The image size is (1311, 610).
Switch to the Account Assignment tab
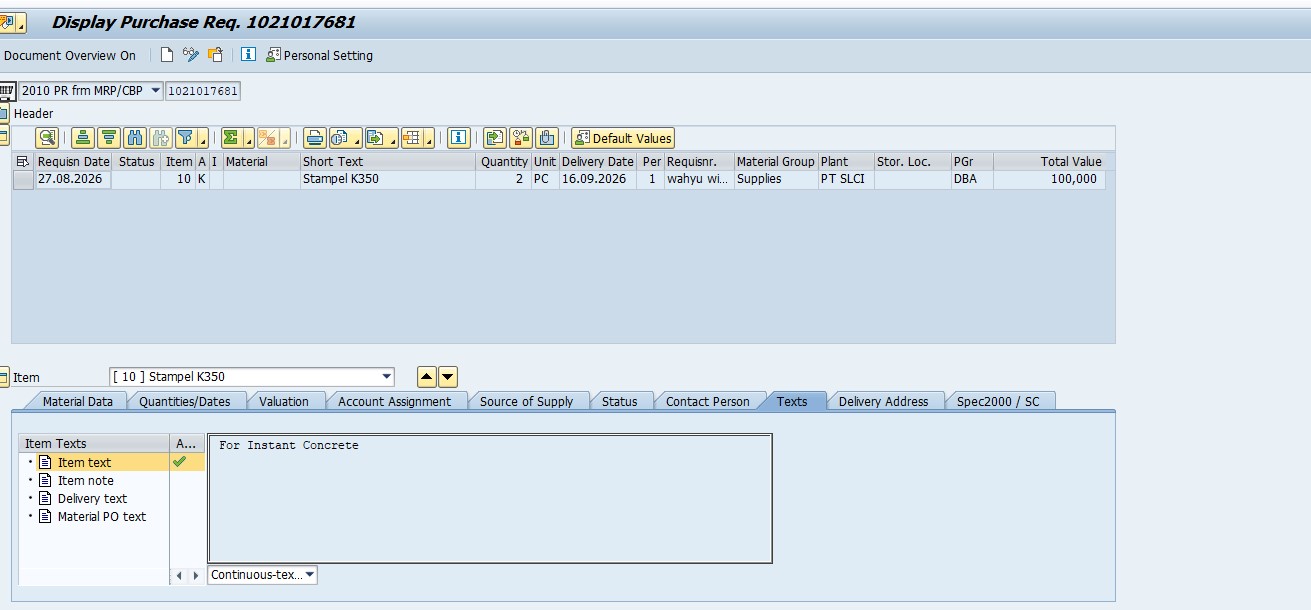coord(394,401)
